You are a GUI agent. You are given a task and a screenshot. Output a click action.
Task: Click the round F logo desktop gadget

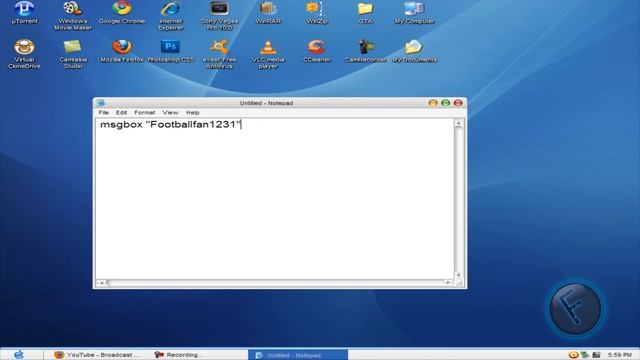(x=575, y=309)
